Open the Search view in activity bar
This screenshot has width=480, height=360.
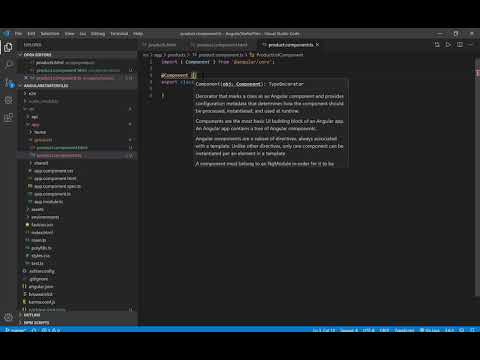pos(8,64)
